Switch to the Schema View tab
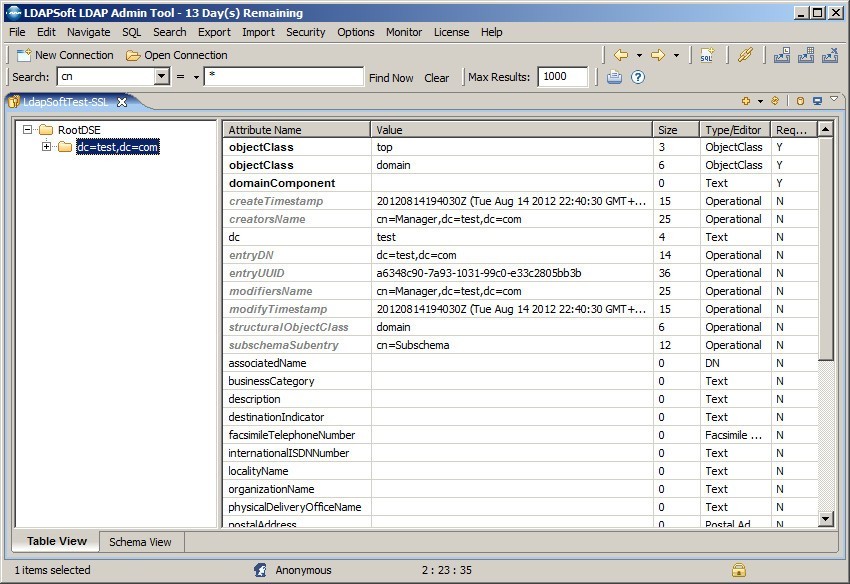Screen dimensions: 850x584 pos(140,541)
